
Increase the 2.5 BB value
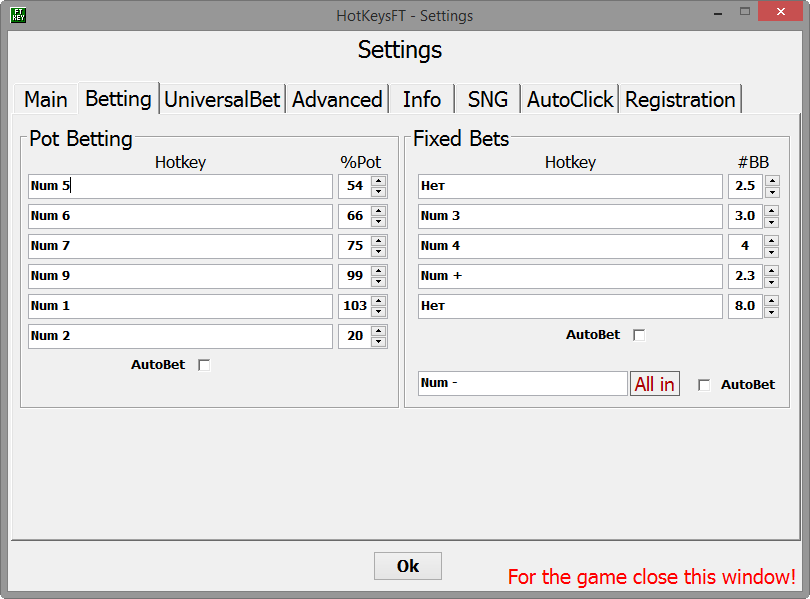tap(772, 181)
